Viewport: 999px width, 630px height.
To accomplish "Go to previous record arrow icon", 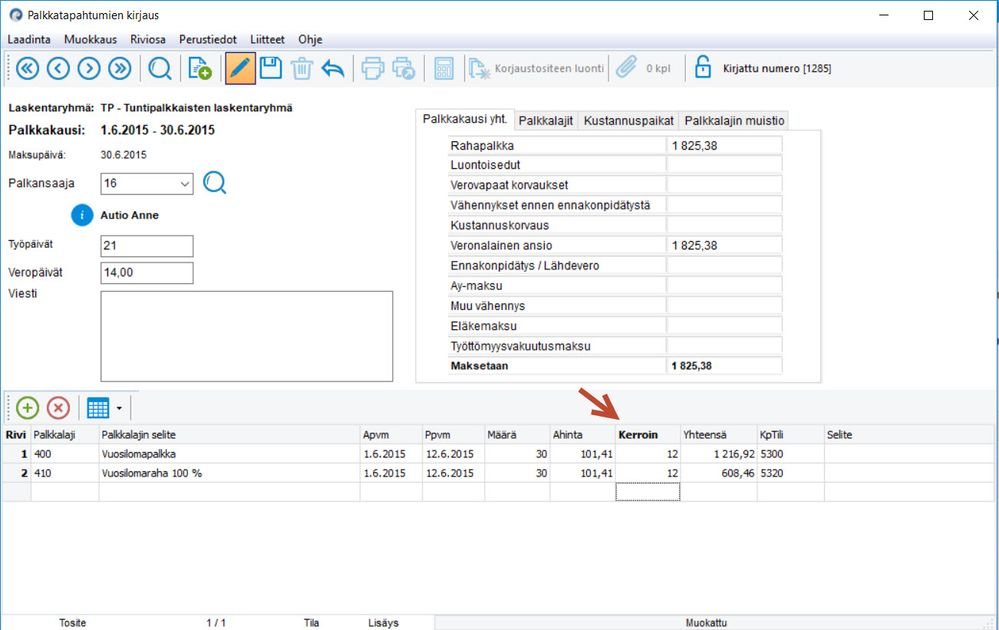I will coord(58,68).
